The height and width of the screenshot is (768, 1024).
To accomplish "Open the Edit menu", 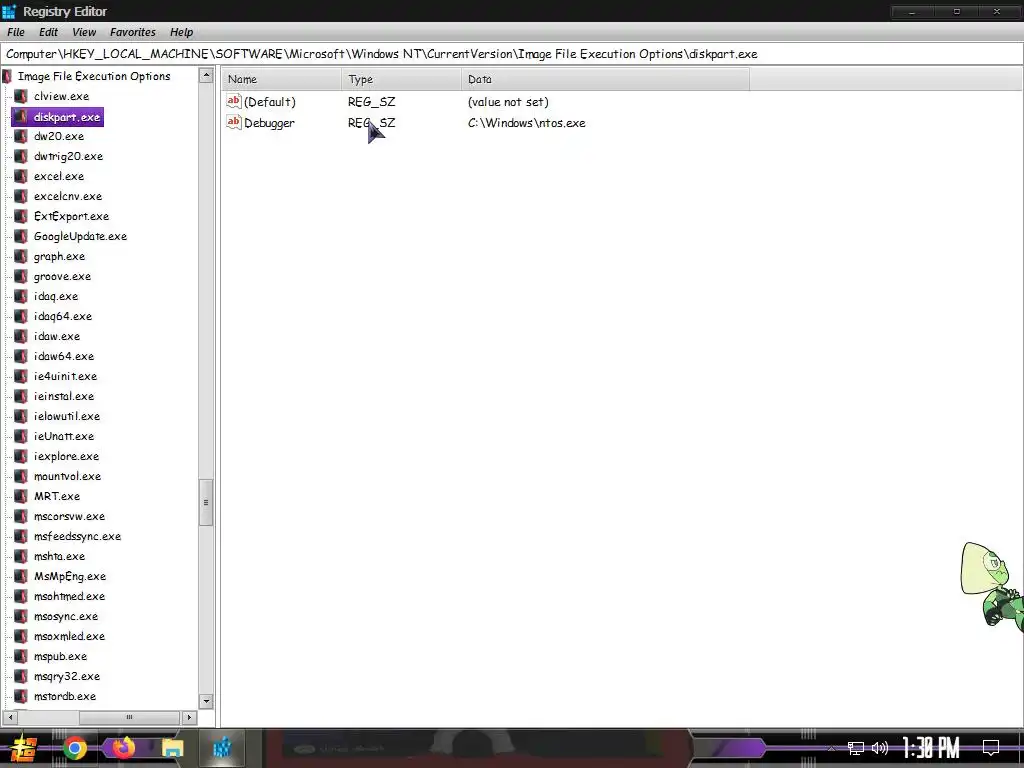I will tap(48, 32).
